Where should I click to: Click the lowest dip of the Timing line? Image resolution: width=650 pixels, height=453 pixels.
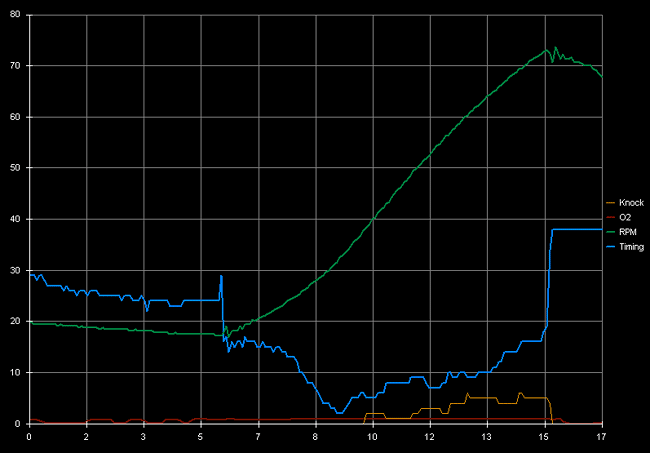coord(340,412)
